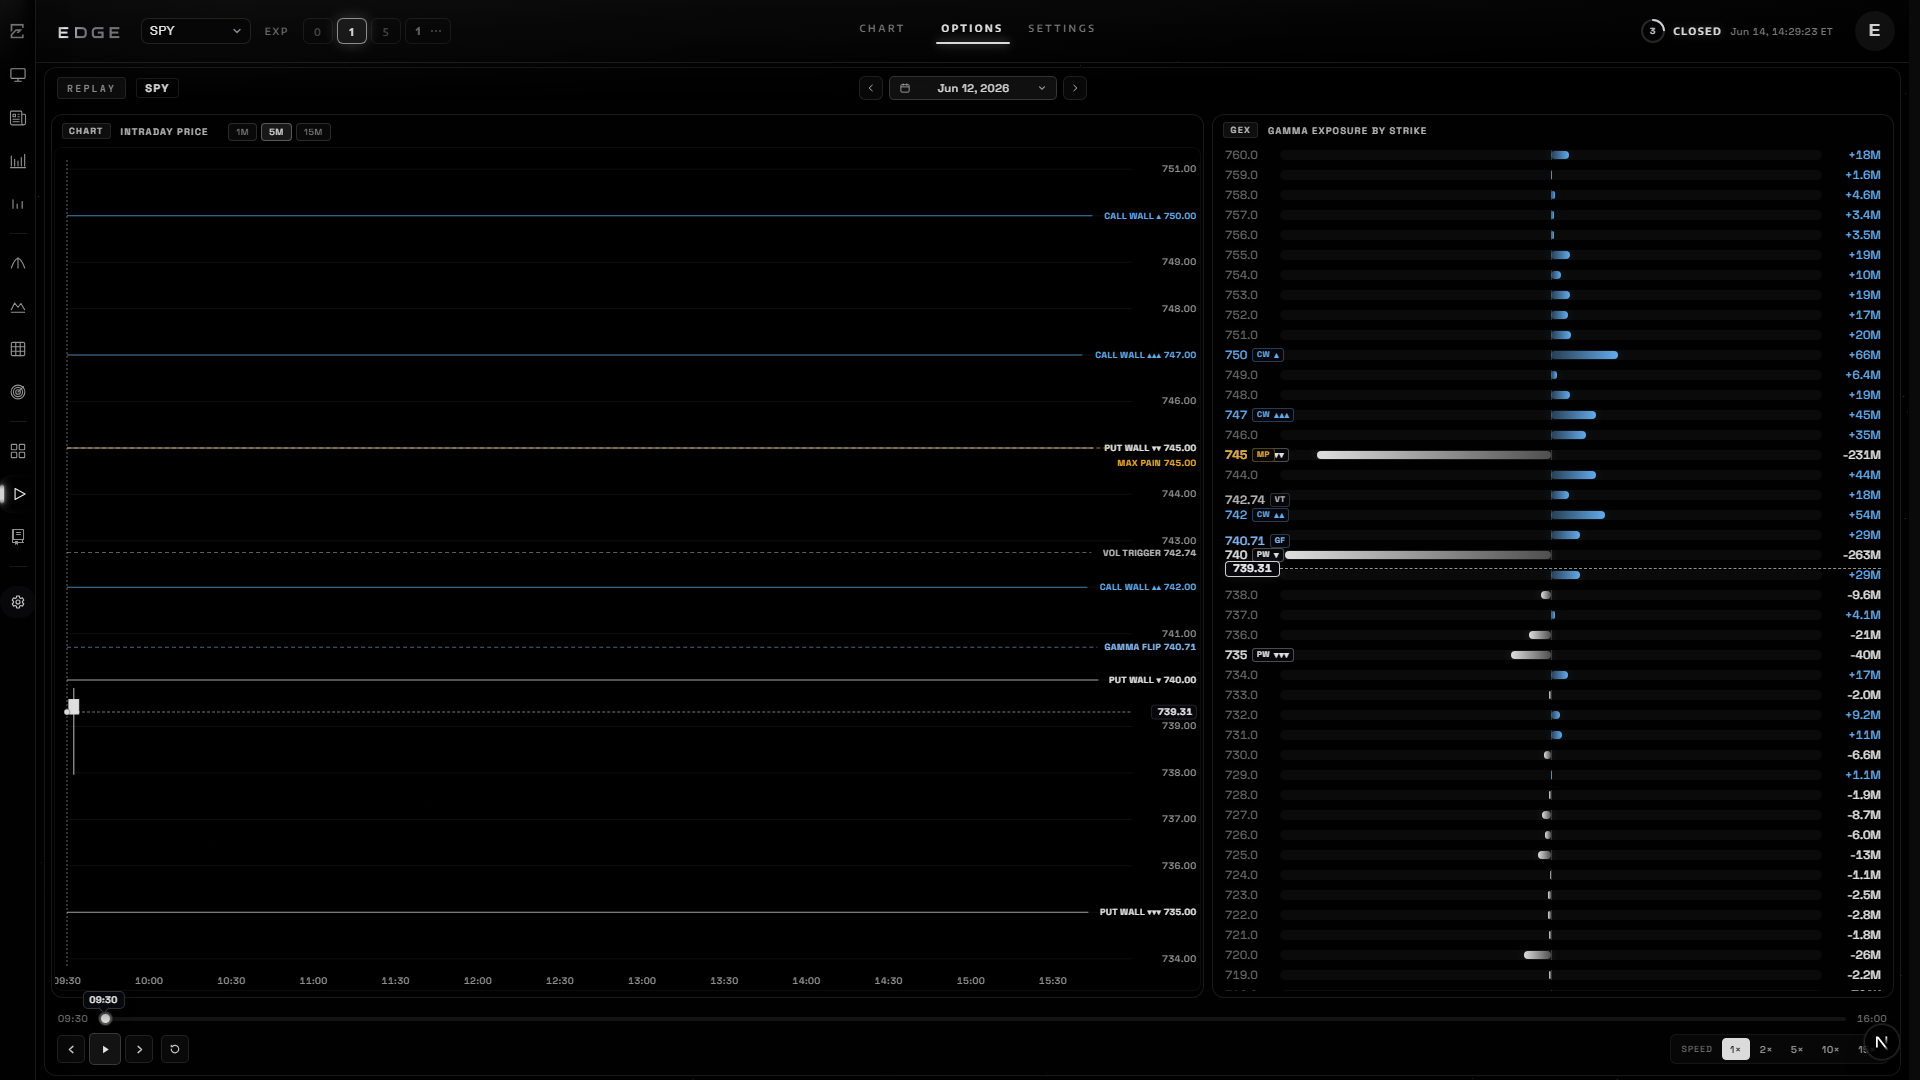Click the replay restart loop icon
This screenshot has height=1080, width=1920.
[x=175, y=1049]
